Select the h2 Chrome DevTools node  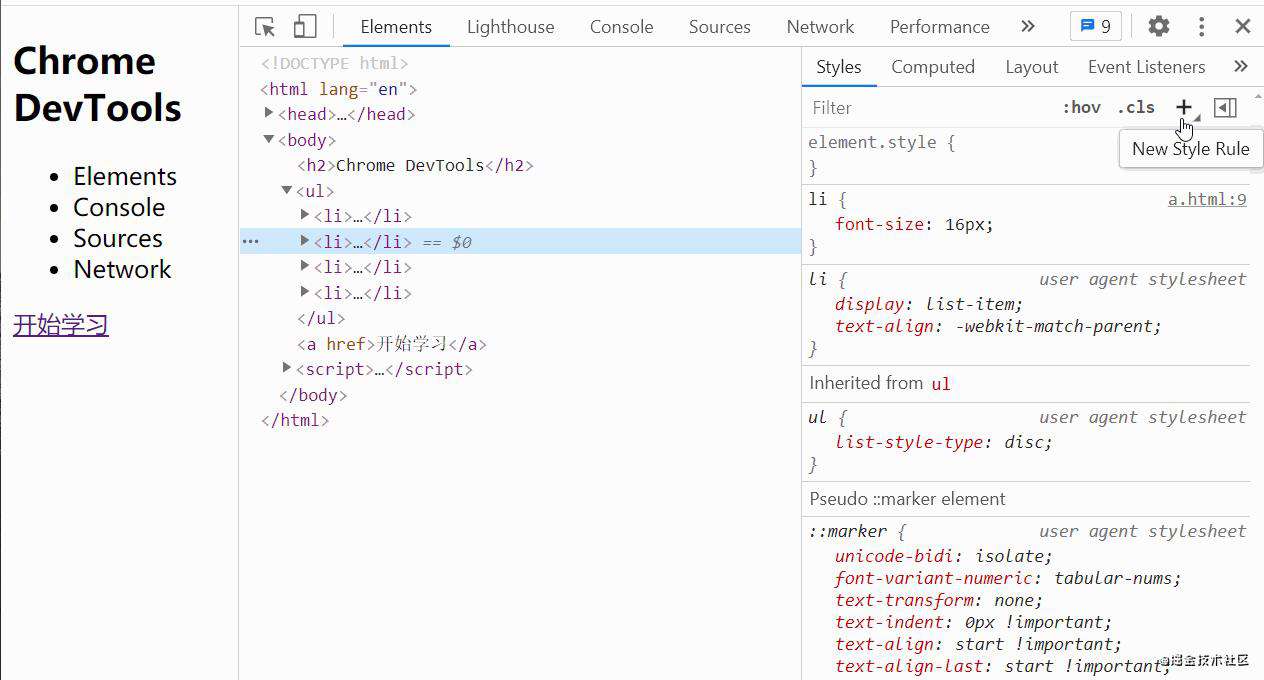pos(415,165)
